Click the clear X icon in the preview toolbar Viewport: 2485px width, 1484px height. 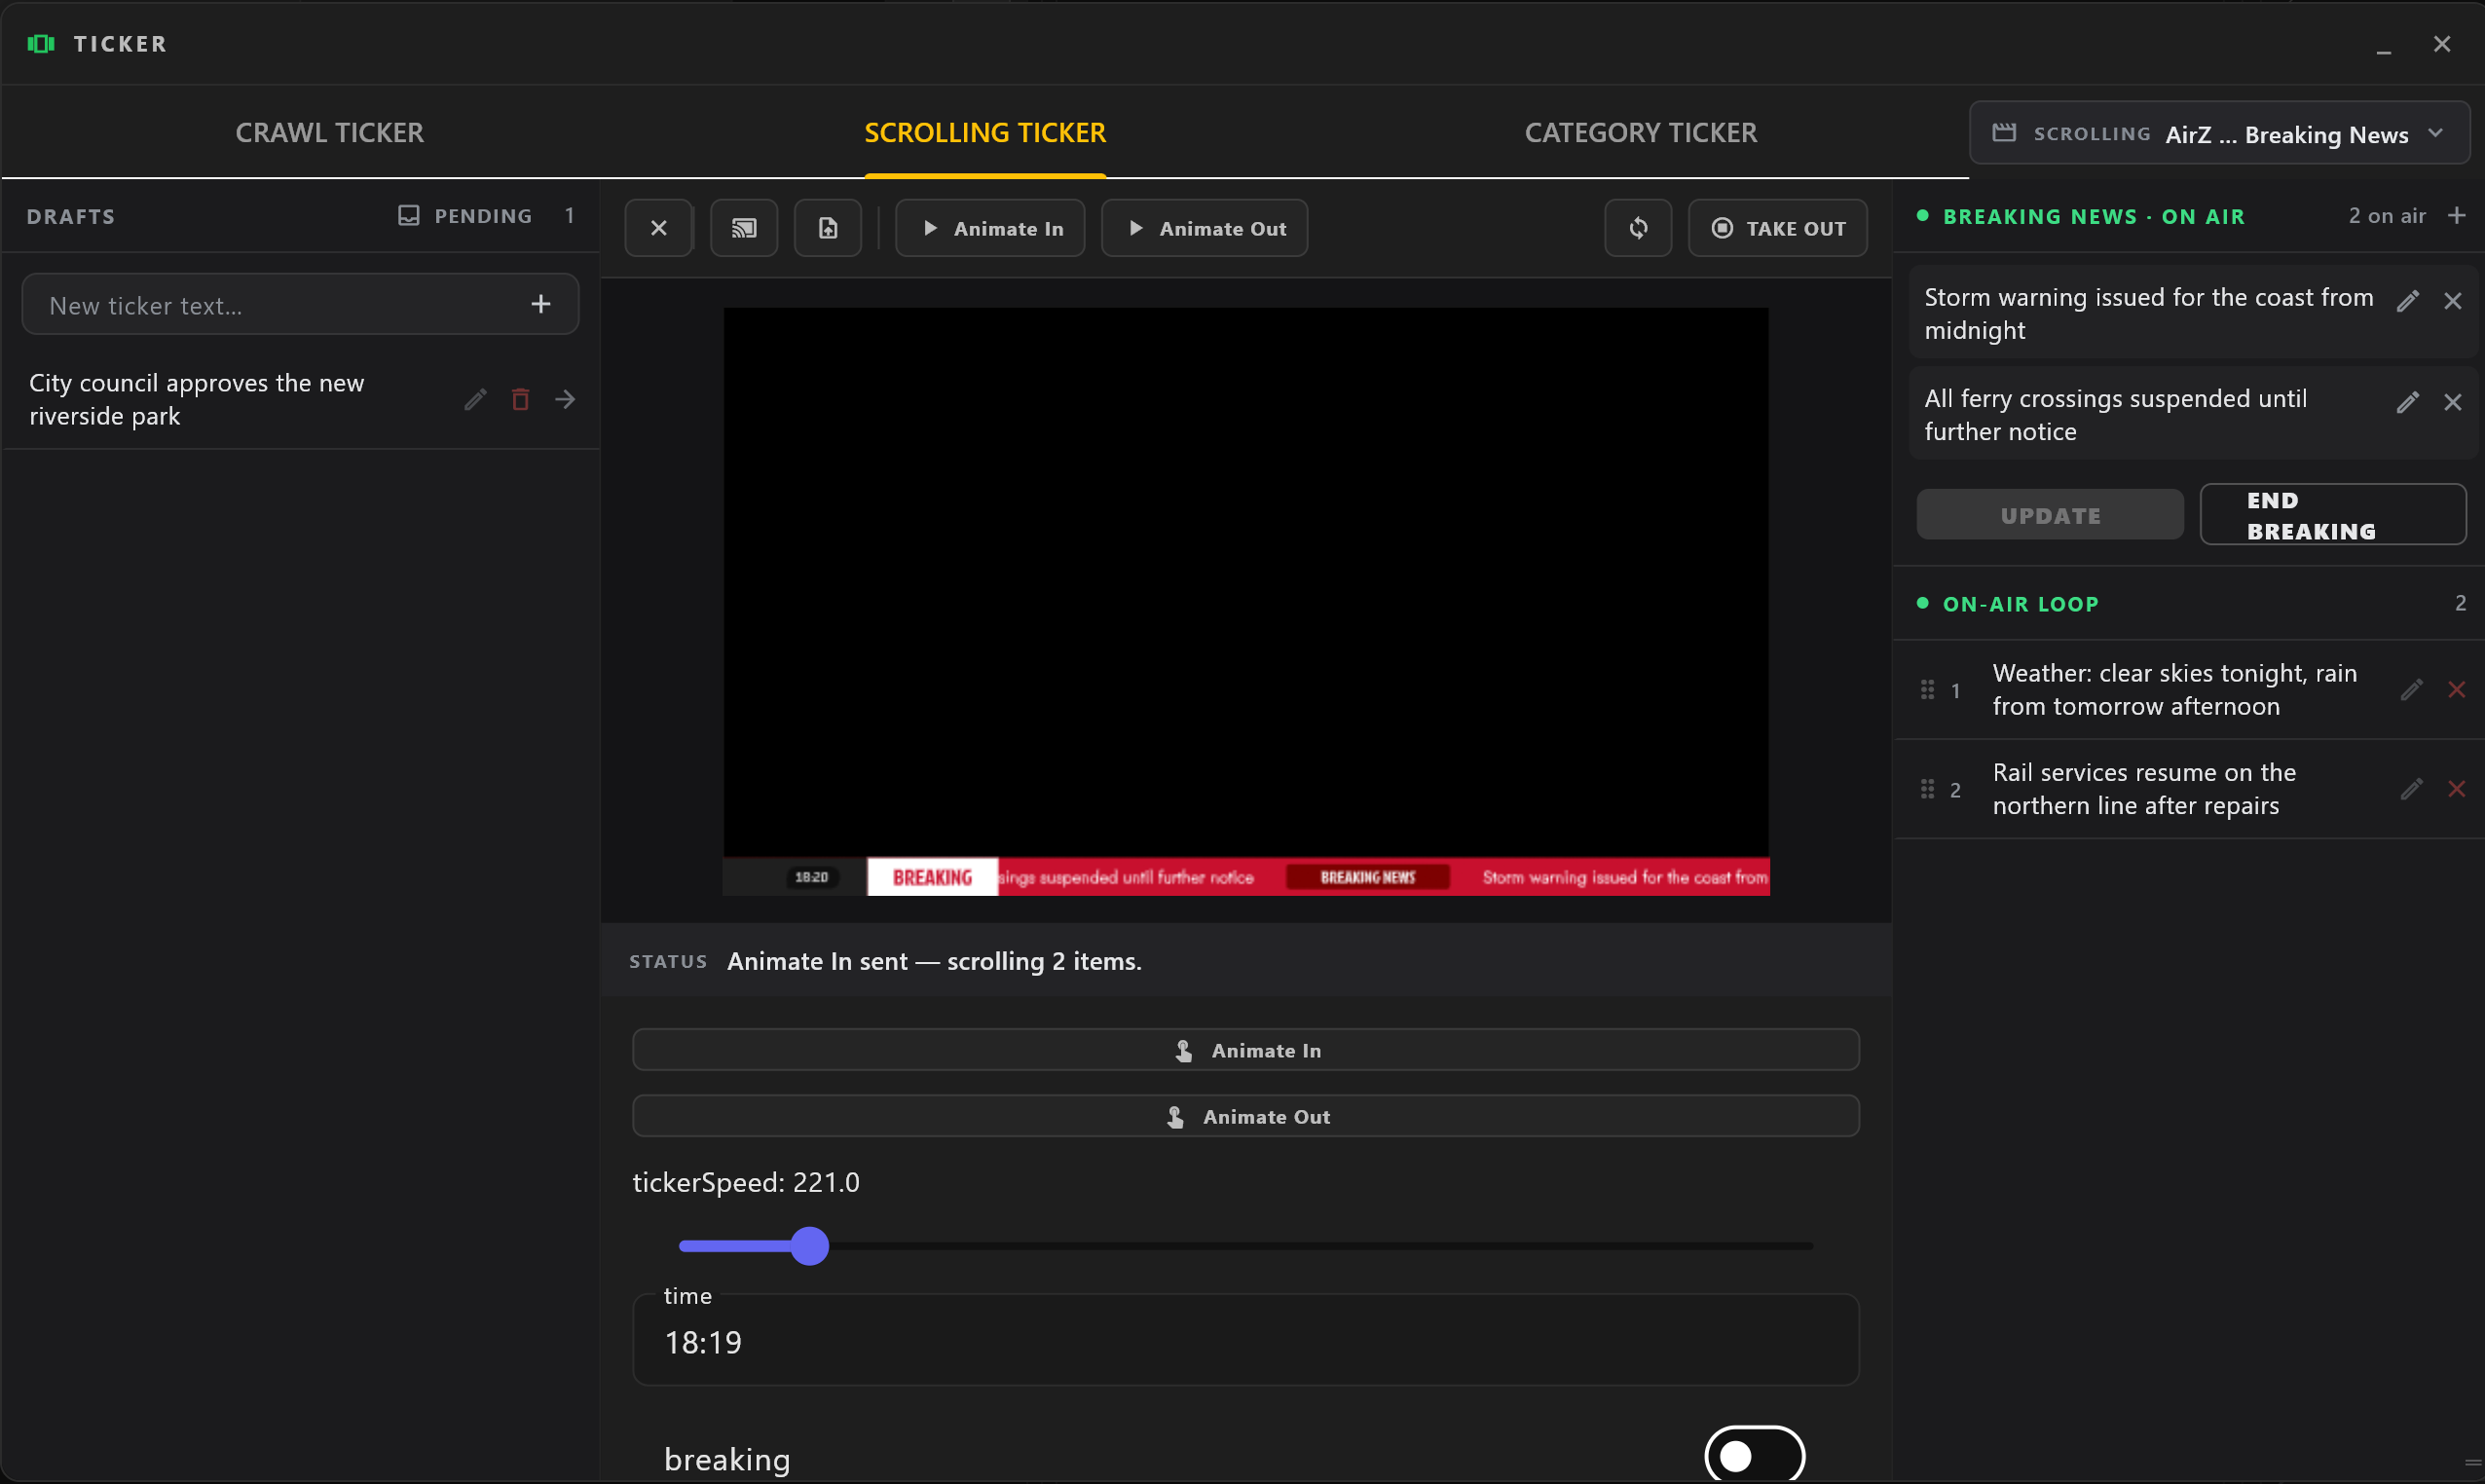pyautogui.click(x=658, y=228)
